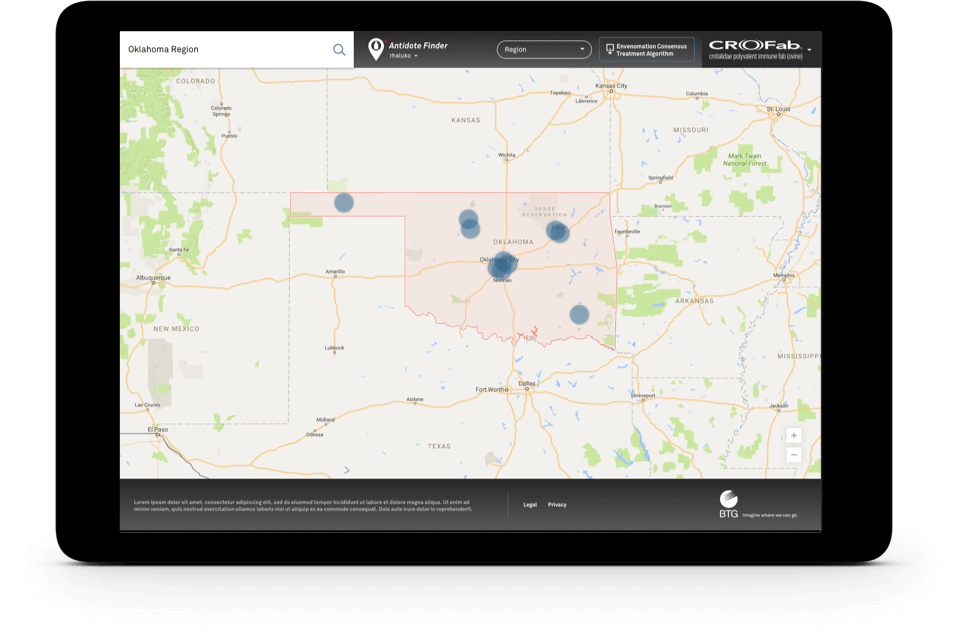Click the ARKANSAS state label
Screen dimensions: 955x633
click(x=694, y=301)
